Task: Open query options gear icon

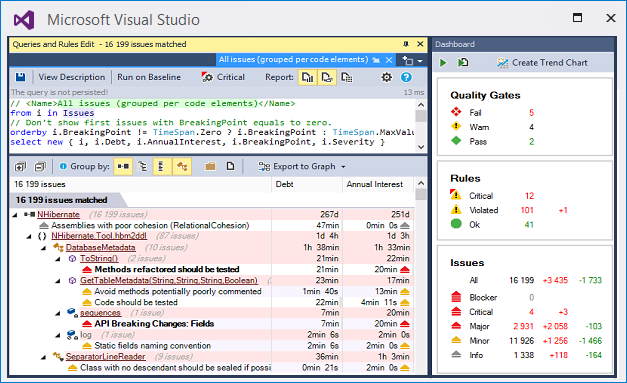Action: tap(386, 77)
